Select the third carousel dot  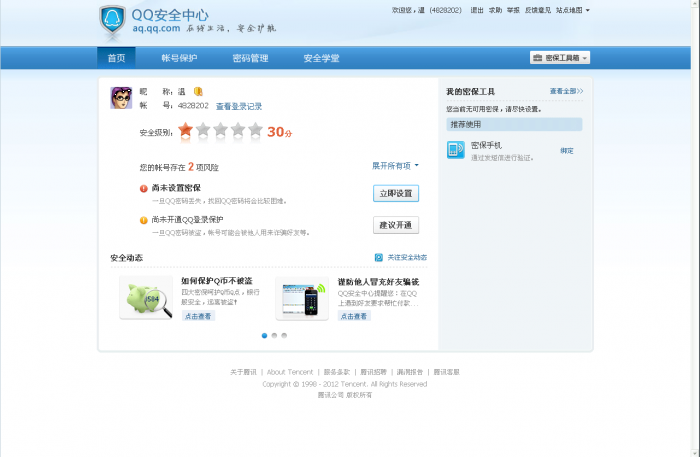(x=284, y=336)
